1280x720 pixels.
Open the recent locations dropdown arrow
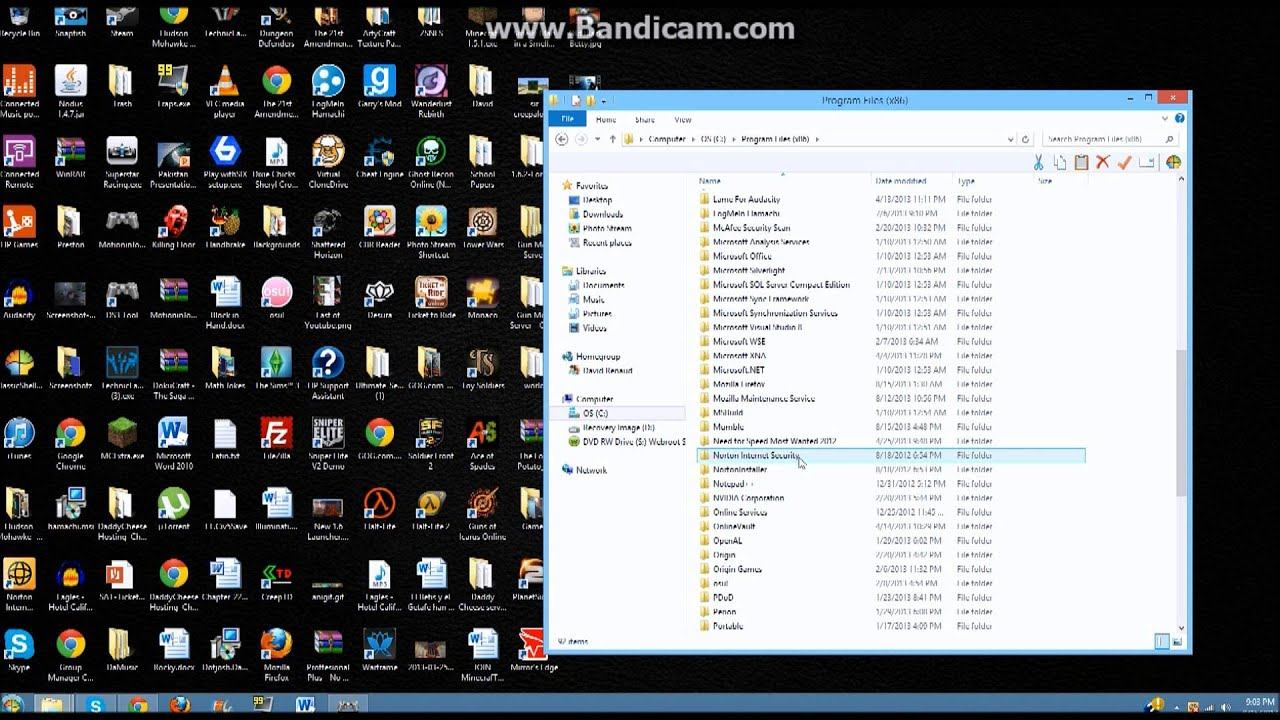coord(598,139)
